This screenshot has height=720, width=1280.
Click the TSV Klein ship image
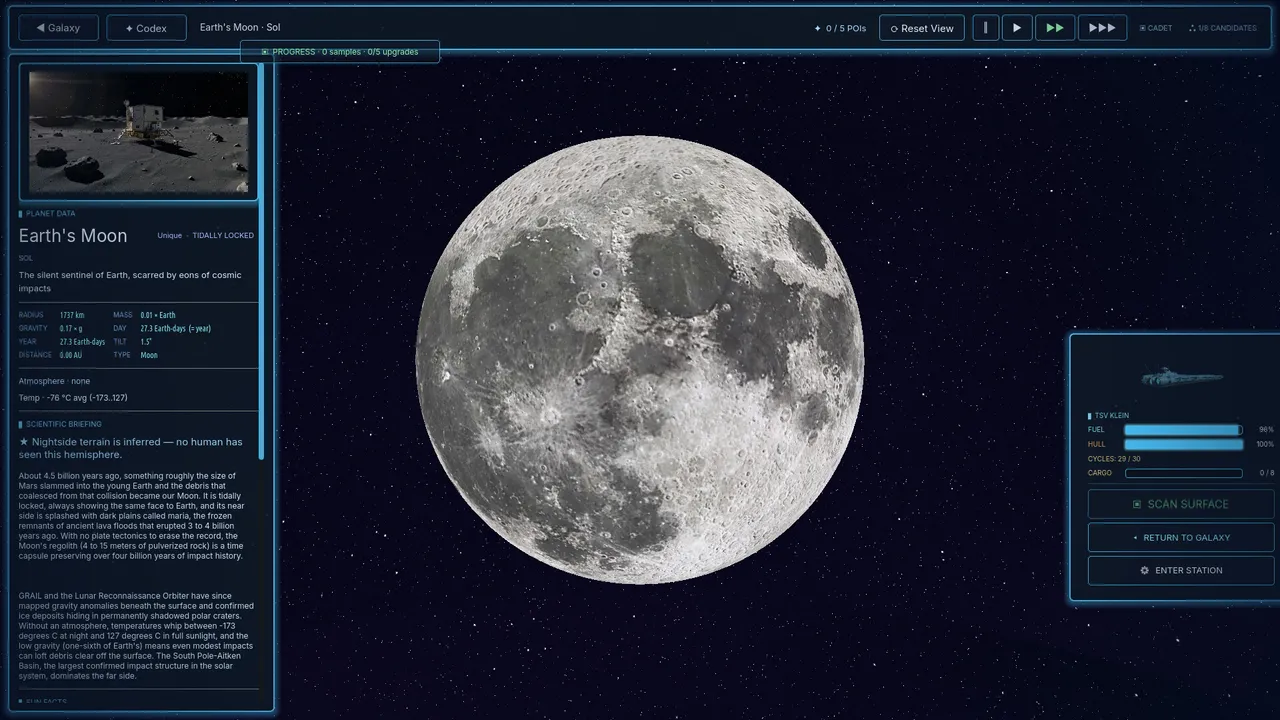(x=1182, y=377)
